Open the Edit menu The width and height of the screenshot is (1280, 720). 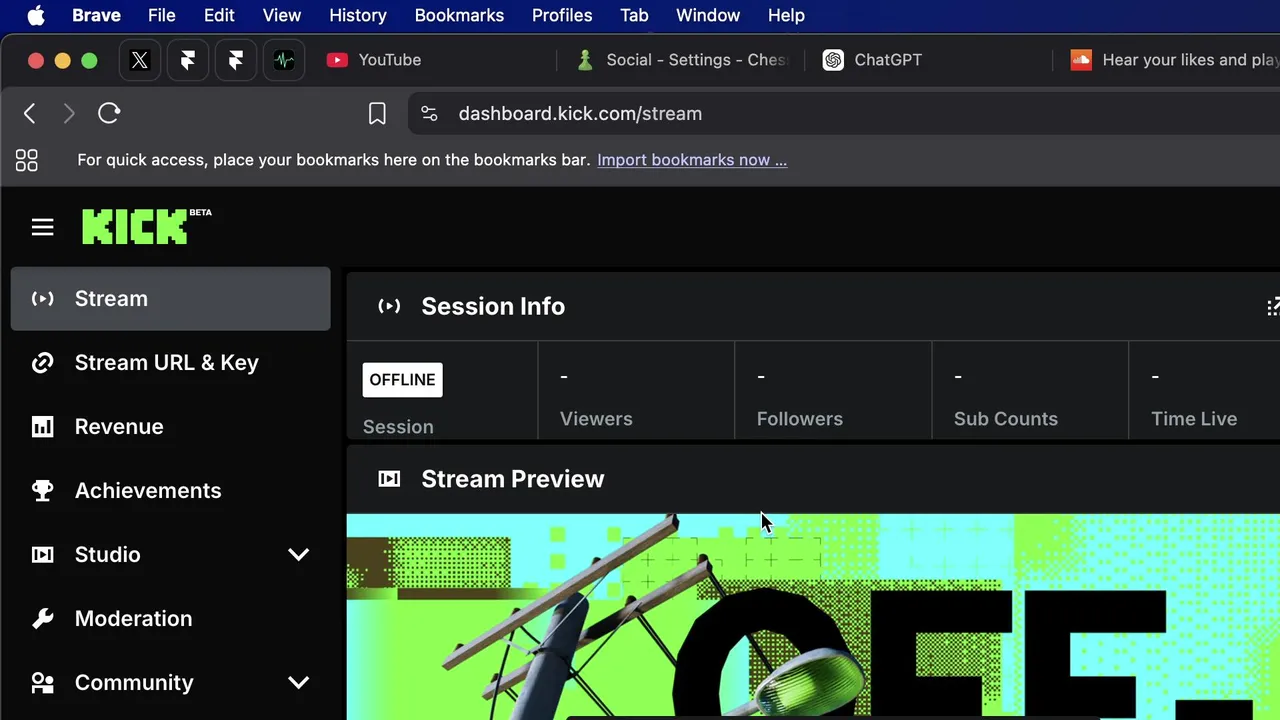coord(219,15)
